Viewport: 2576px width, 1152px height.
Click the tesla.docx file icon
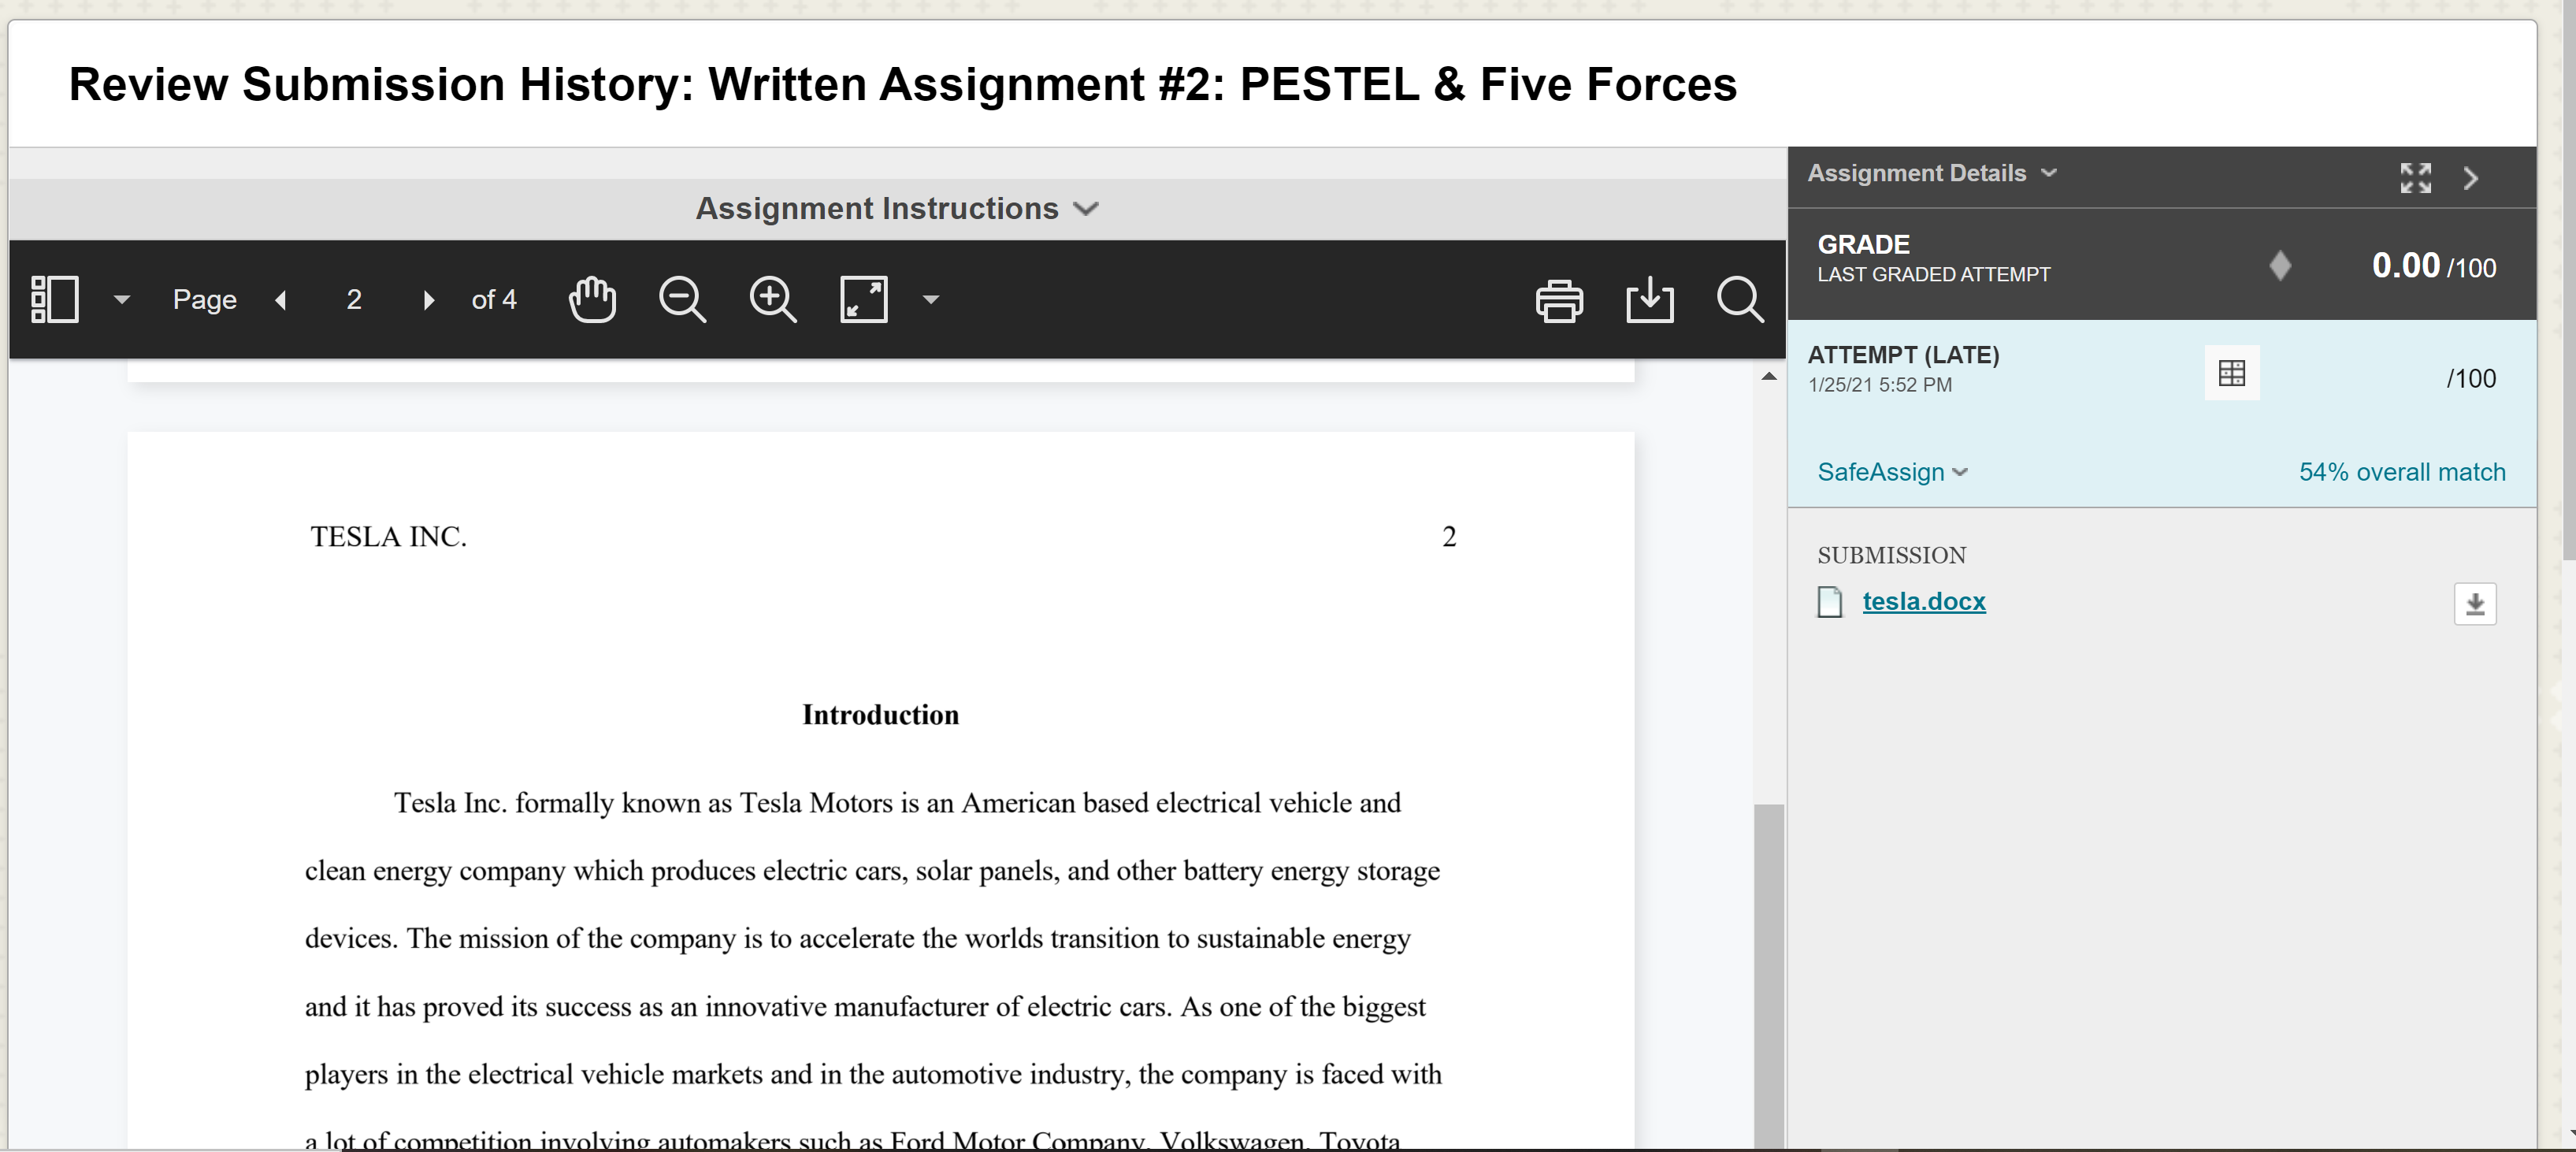coord(1829,602)
